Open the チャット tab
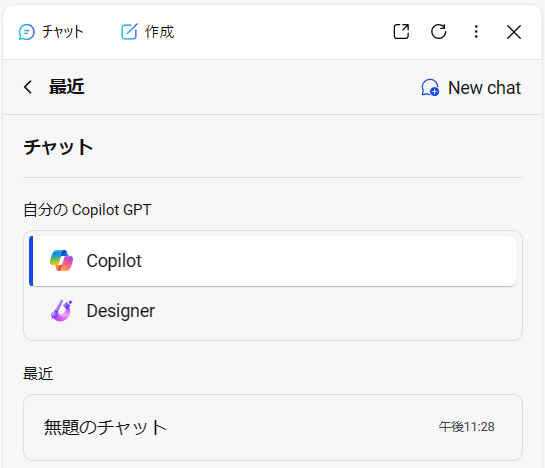 pos(51,32)
